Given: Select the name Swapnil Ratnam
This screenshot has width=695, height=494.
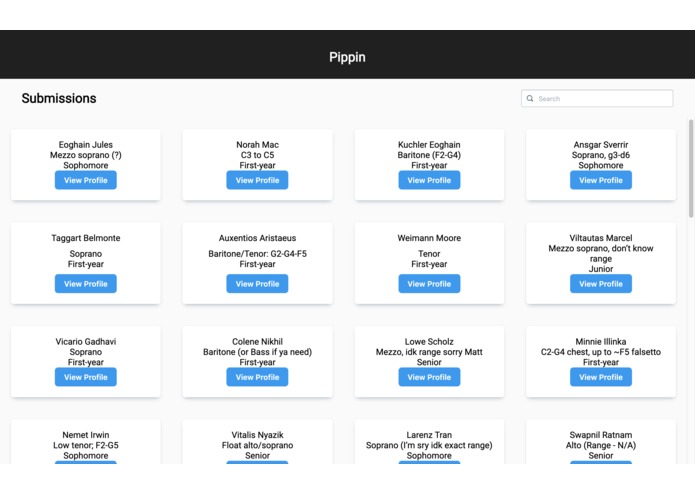Looking at the screenshot, I should (601, 435).
